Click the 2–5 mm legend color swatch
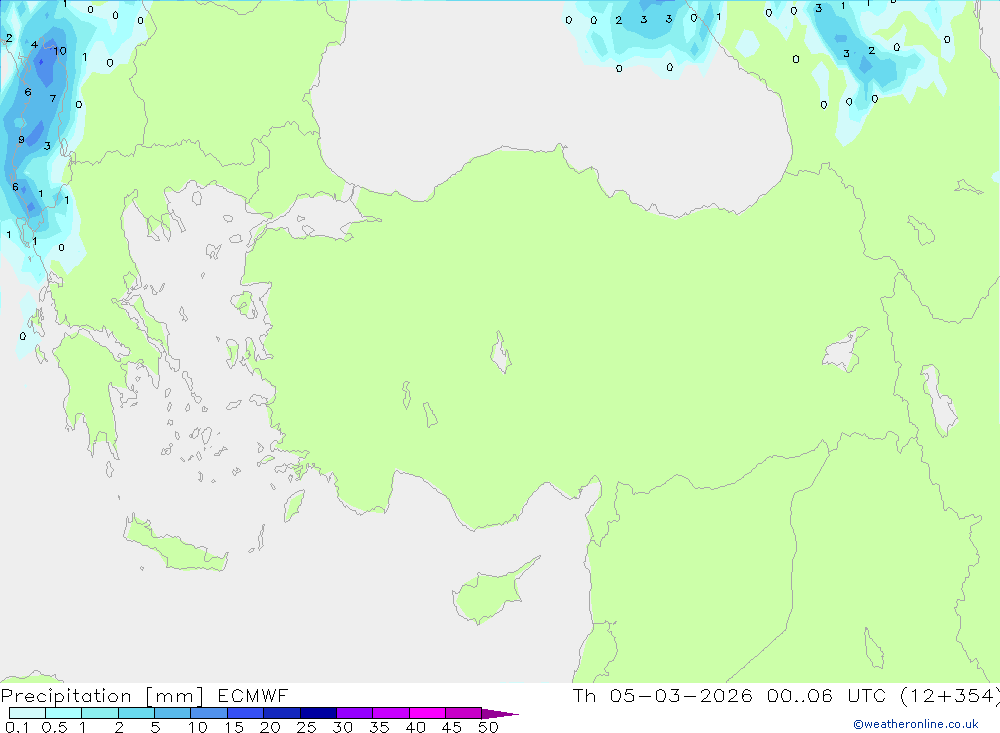 [136, 713]
